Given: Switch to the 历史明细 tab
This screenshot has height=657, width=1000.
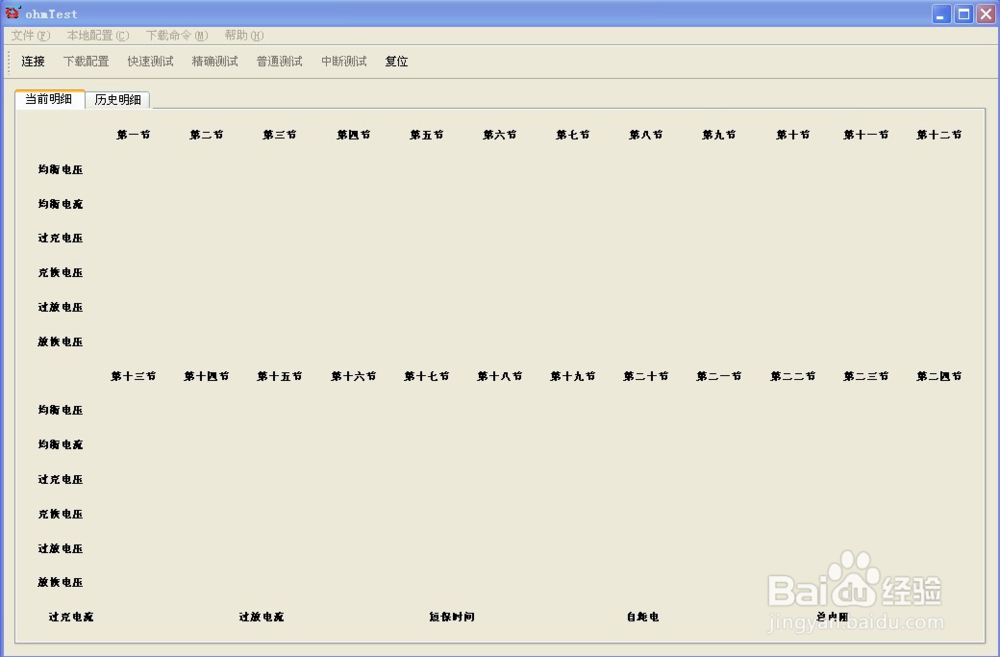Looking at the screenshot, I should click(x=118, y=100).
